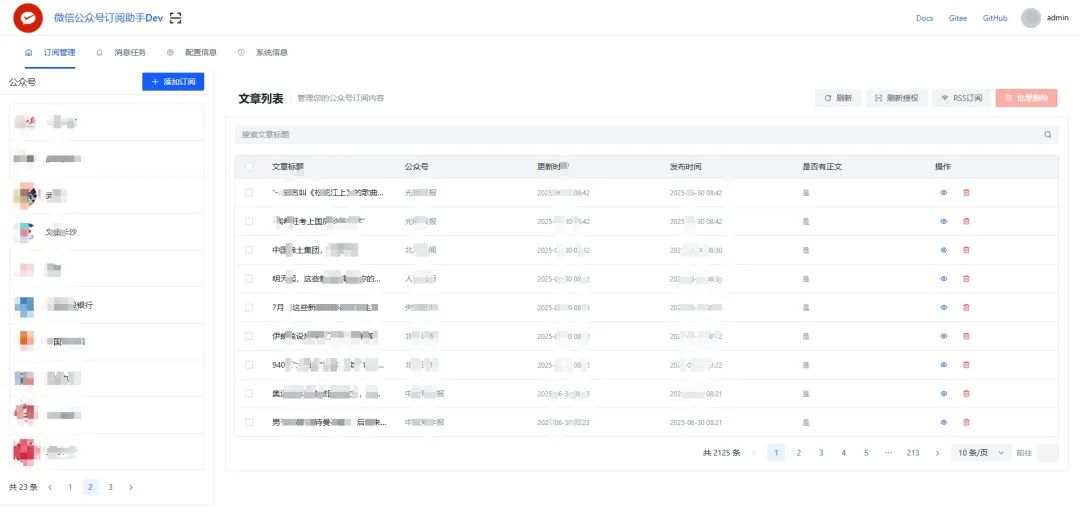The width and height of the screenshot is (1080, 514).
Task: Click the 发布时间 column header
Action: pyautogui.click(x=686, y=167)
